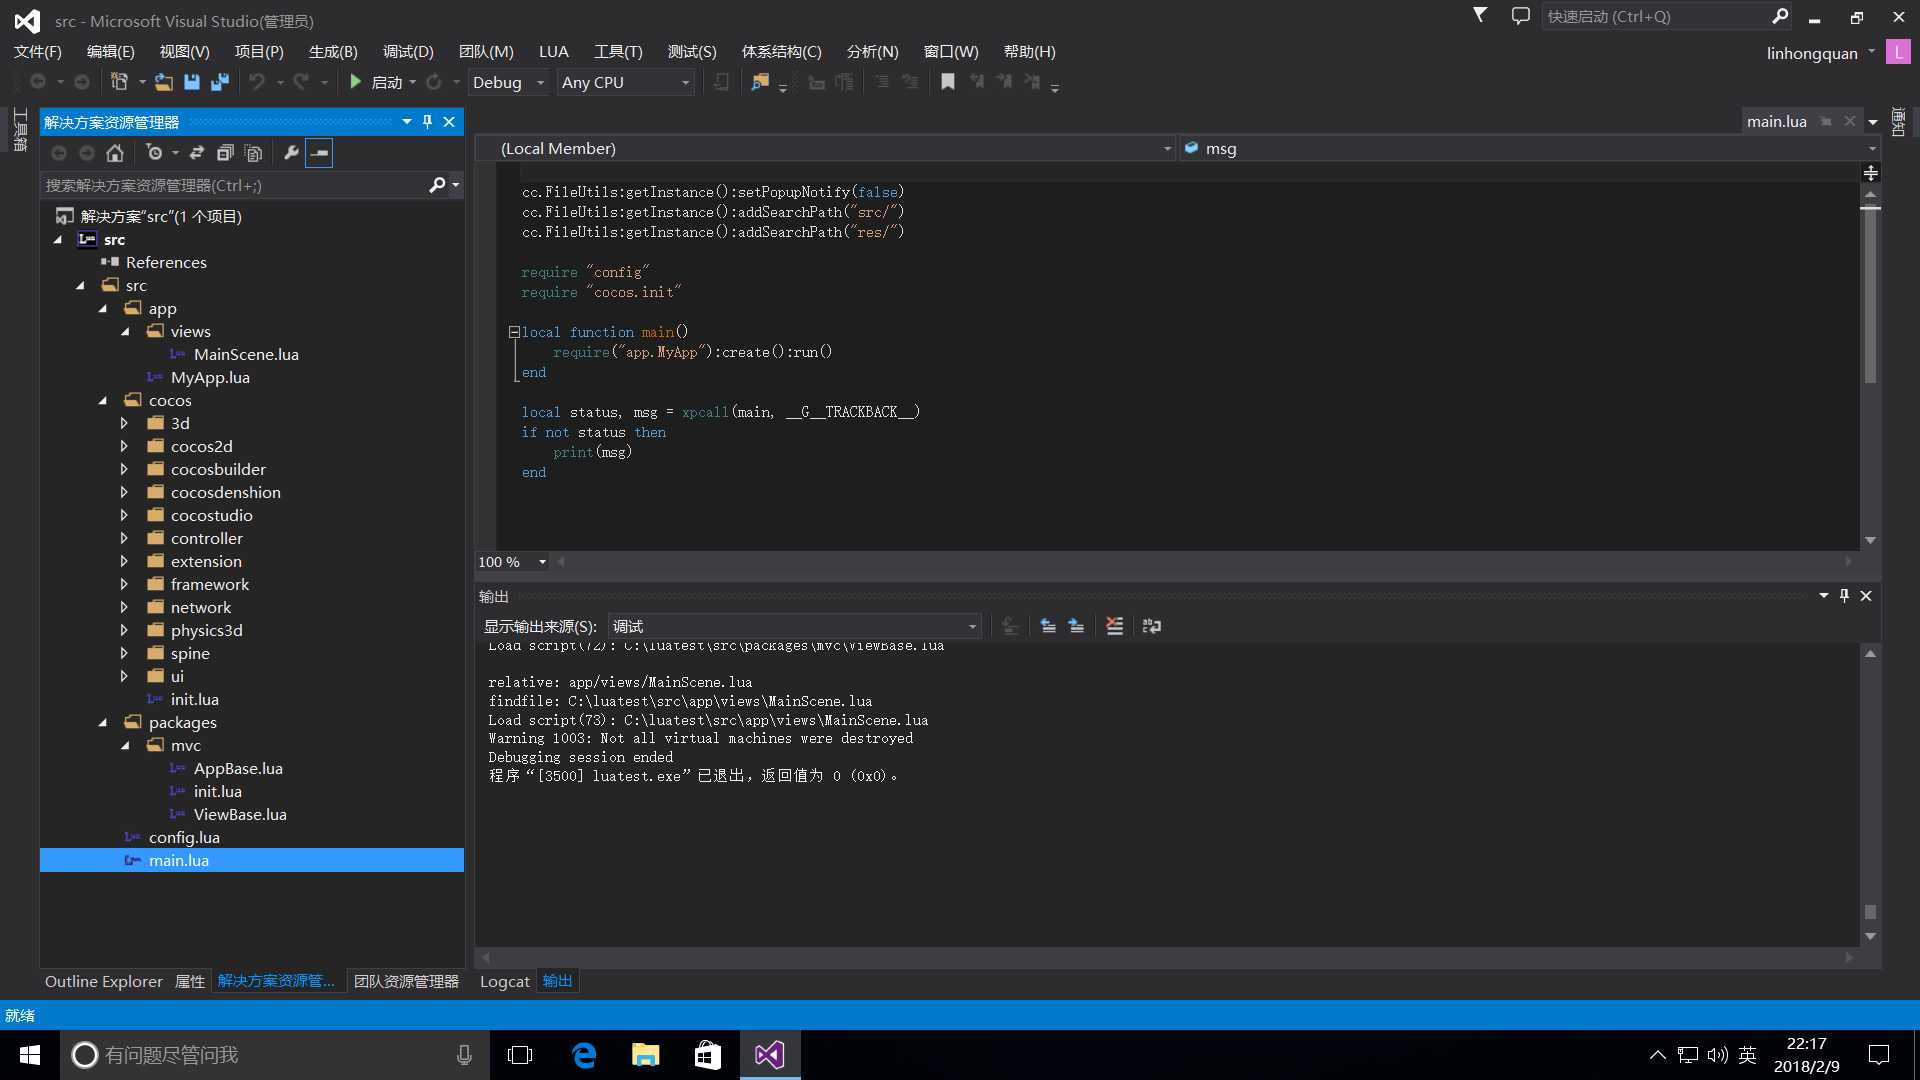Open the 工具箱 side tab
1920x1080 pixels.
(20, 130)
